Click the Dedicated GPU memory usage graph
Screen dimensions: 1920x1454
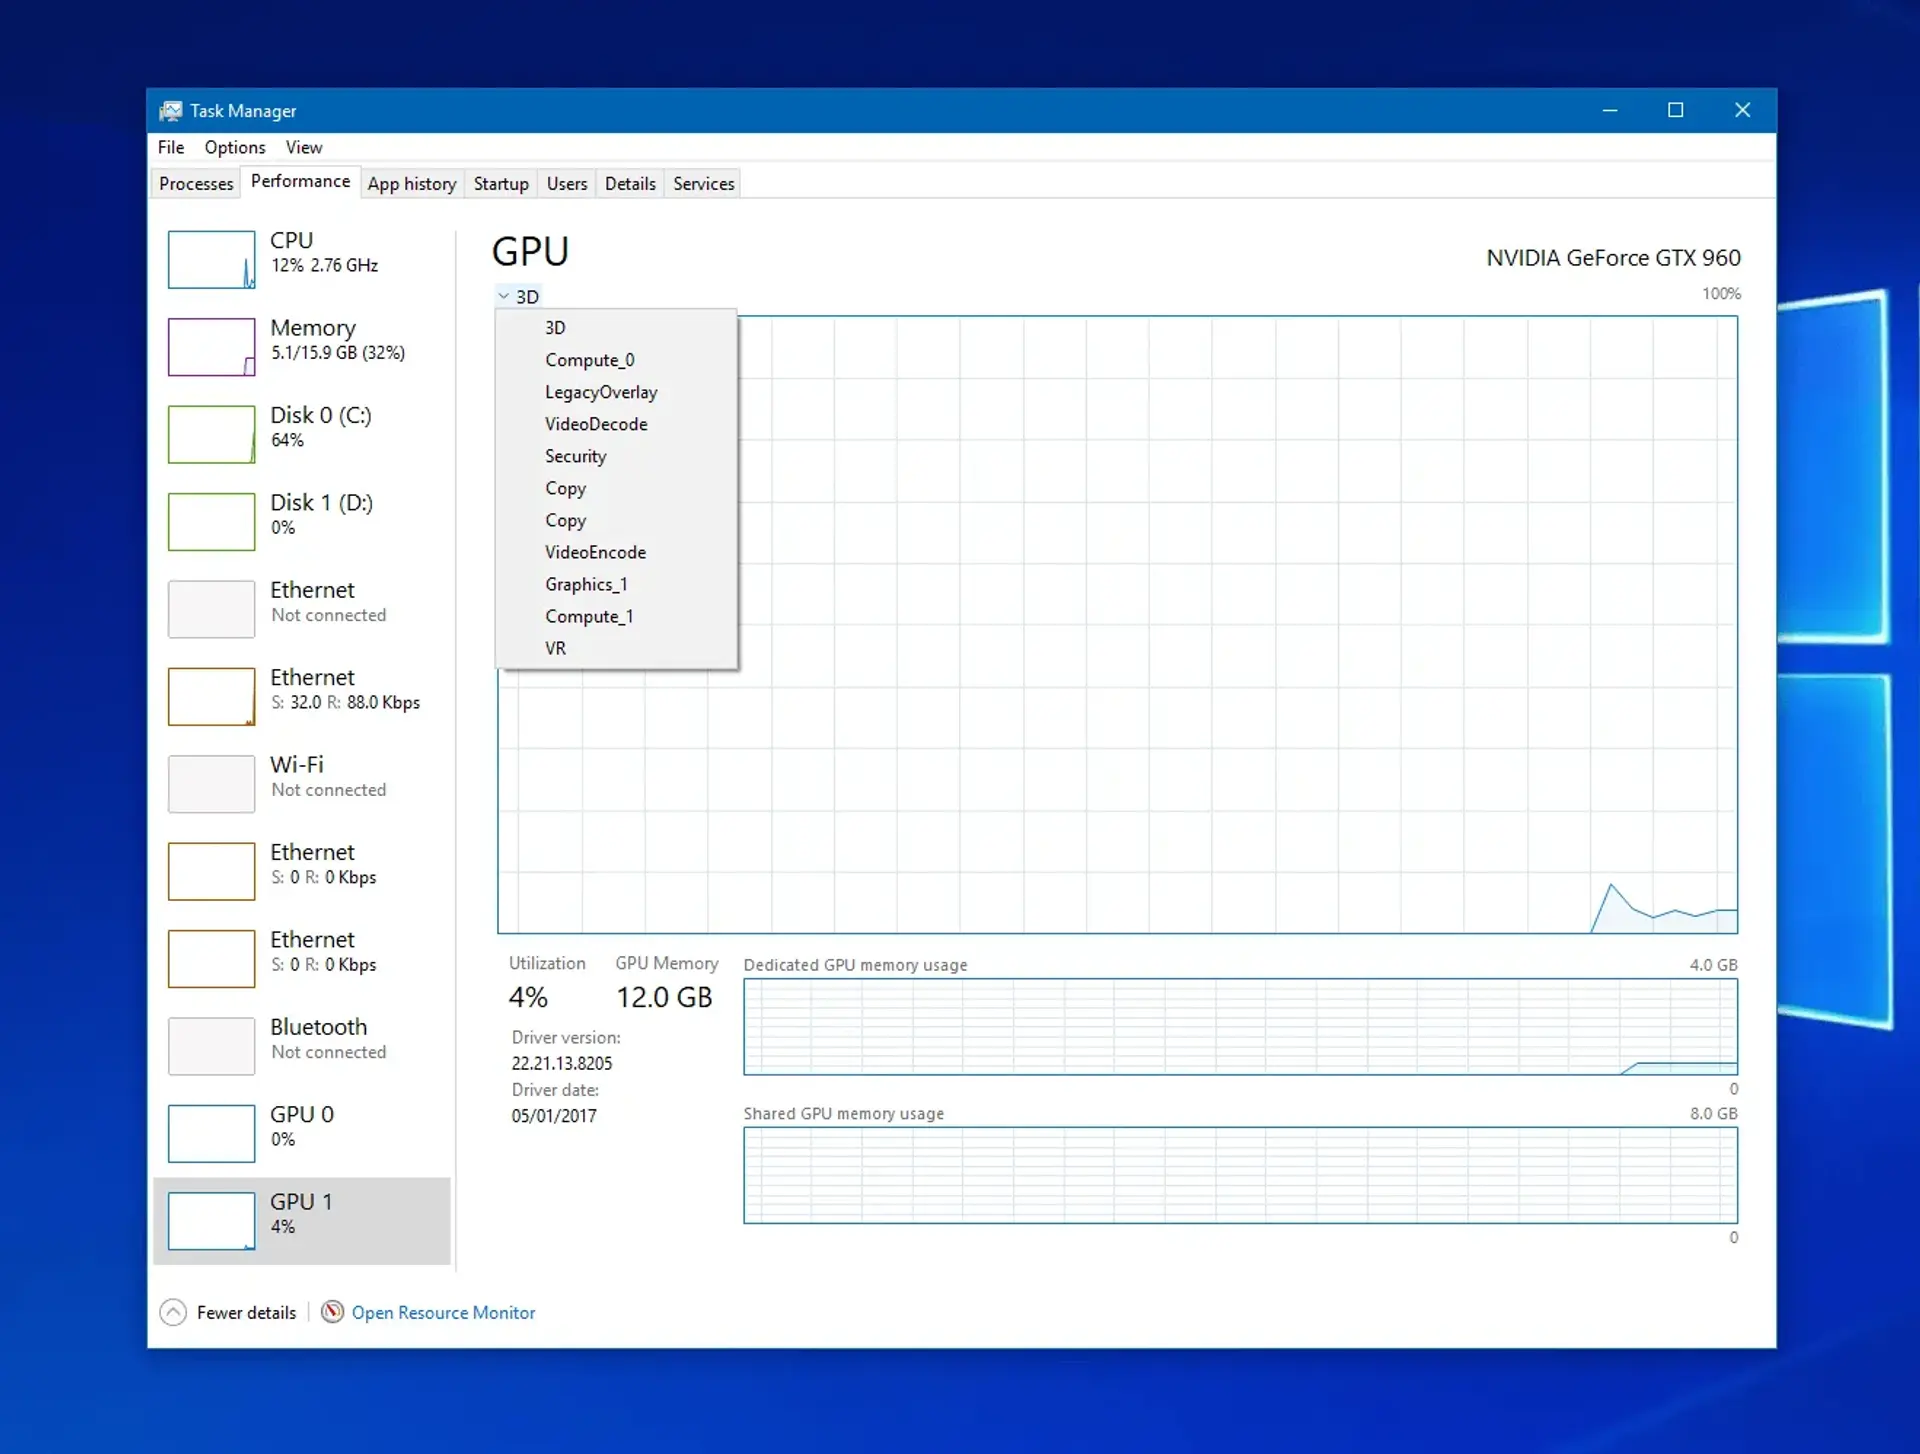click(1240, 1026)
